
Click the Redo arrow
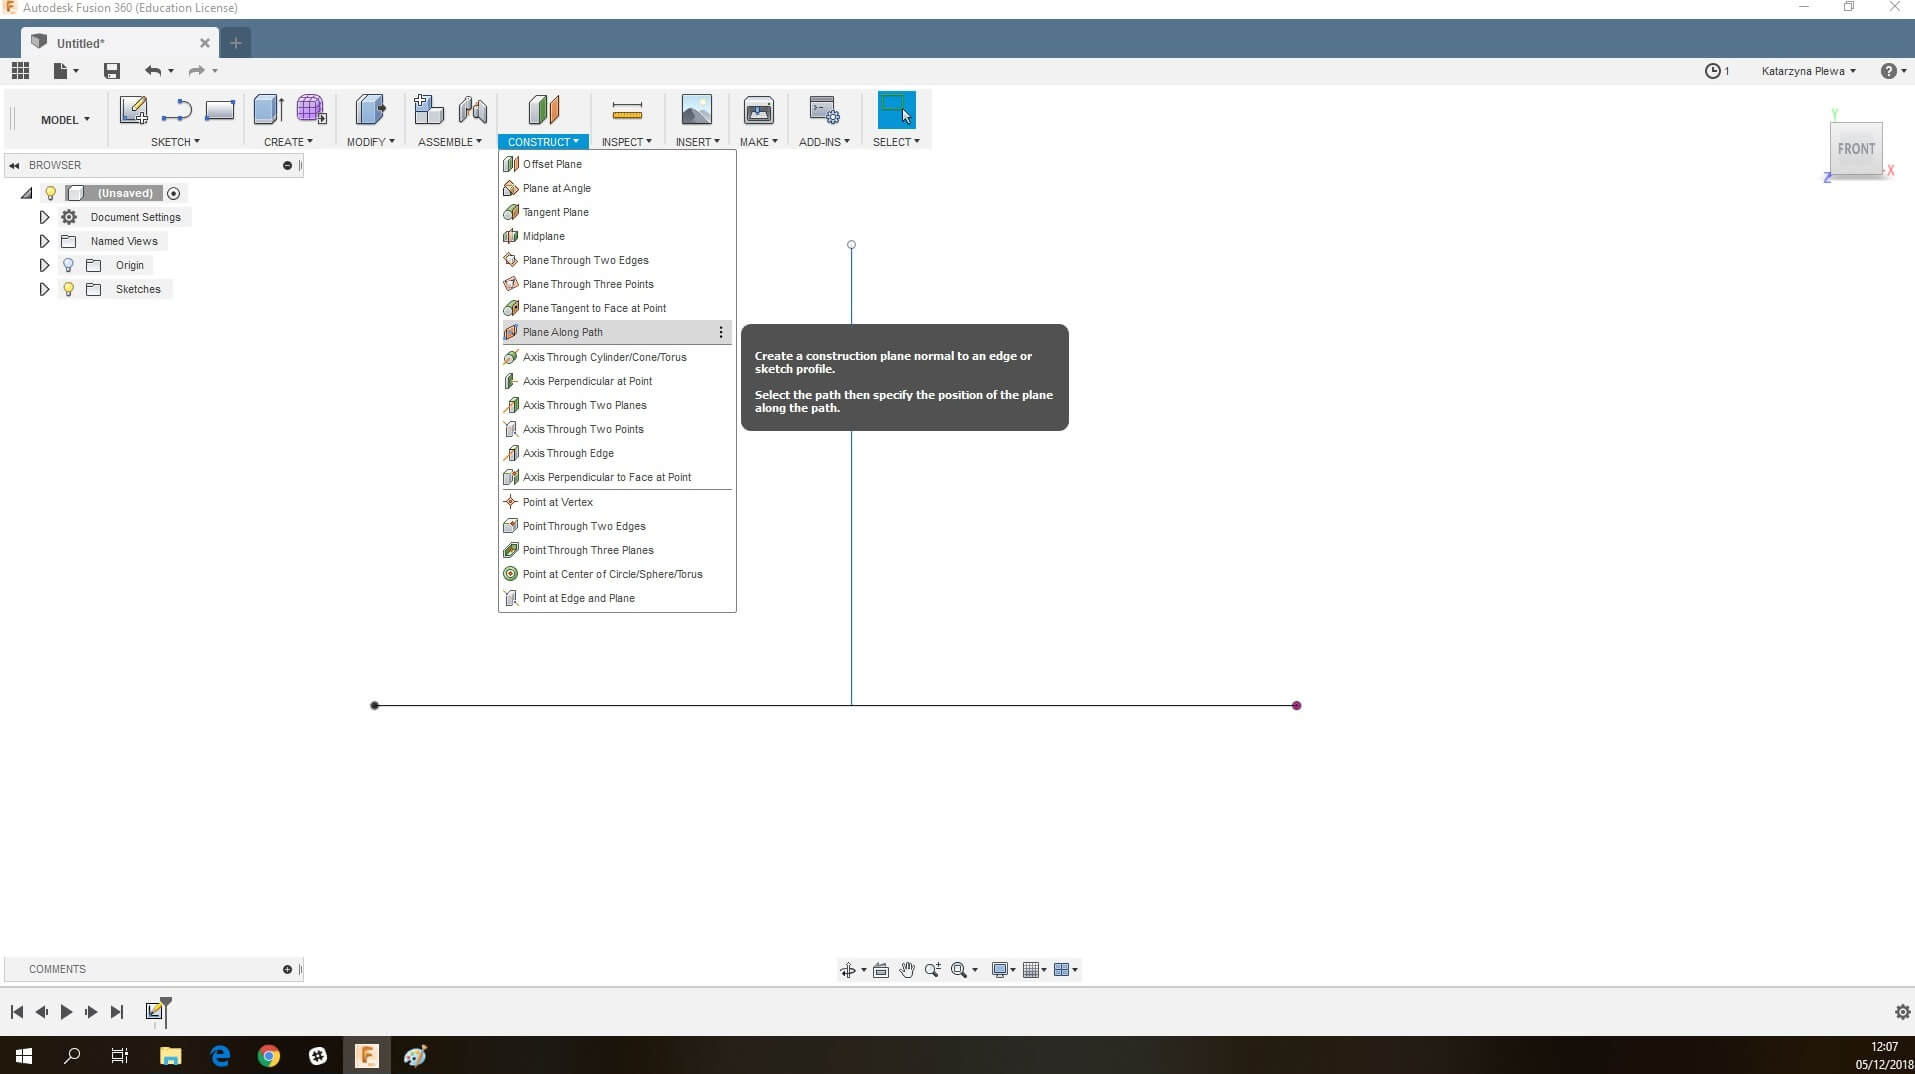[197, 71]
